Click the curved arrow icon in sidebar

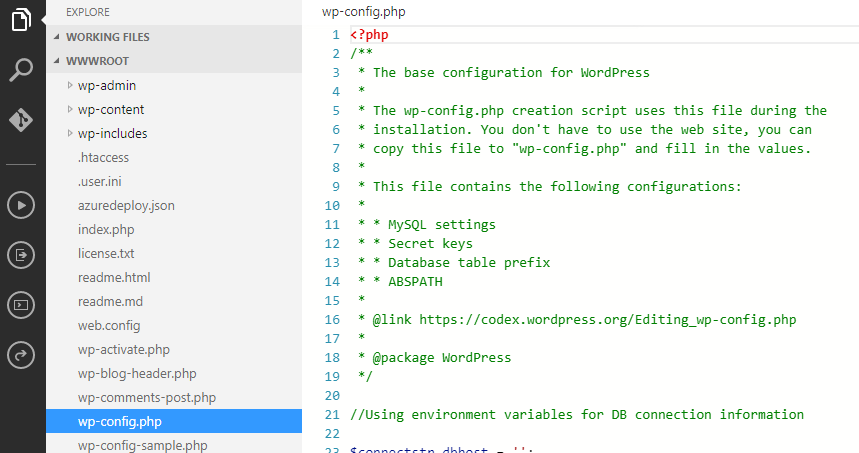tap(22, 354)
